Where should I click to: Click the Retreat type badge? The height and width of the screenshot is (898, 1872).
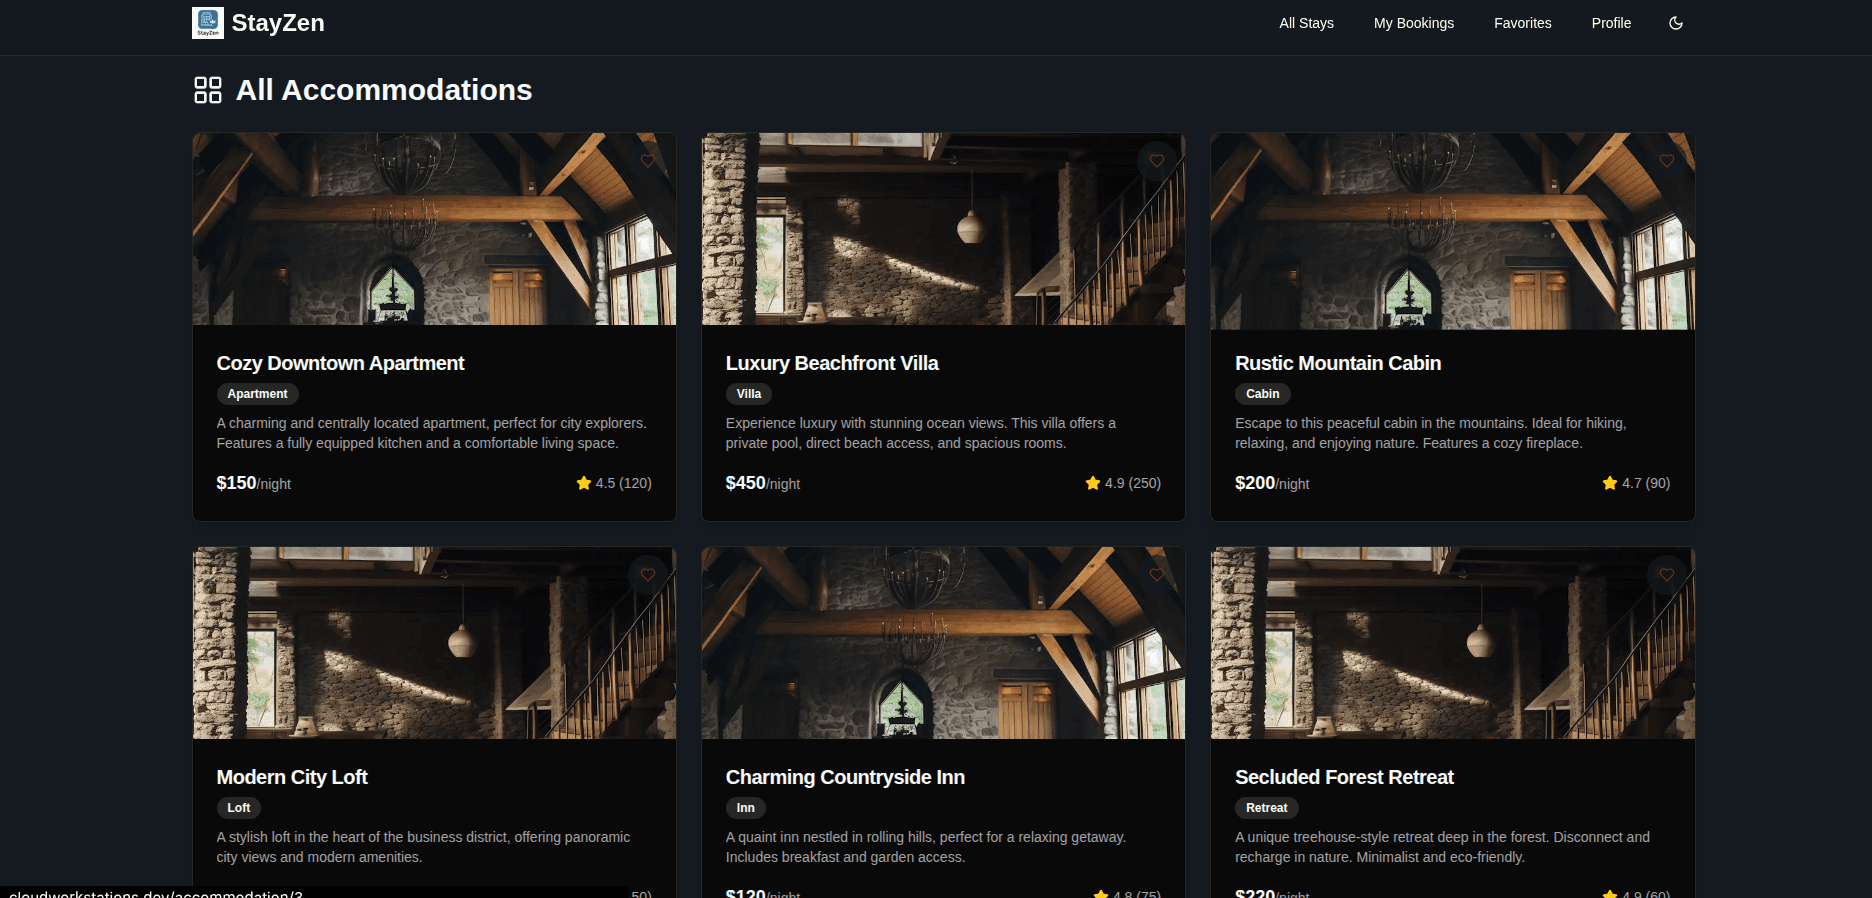pyautogui.click(x=1266, y=808)
